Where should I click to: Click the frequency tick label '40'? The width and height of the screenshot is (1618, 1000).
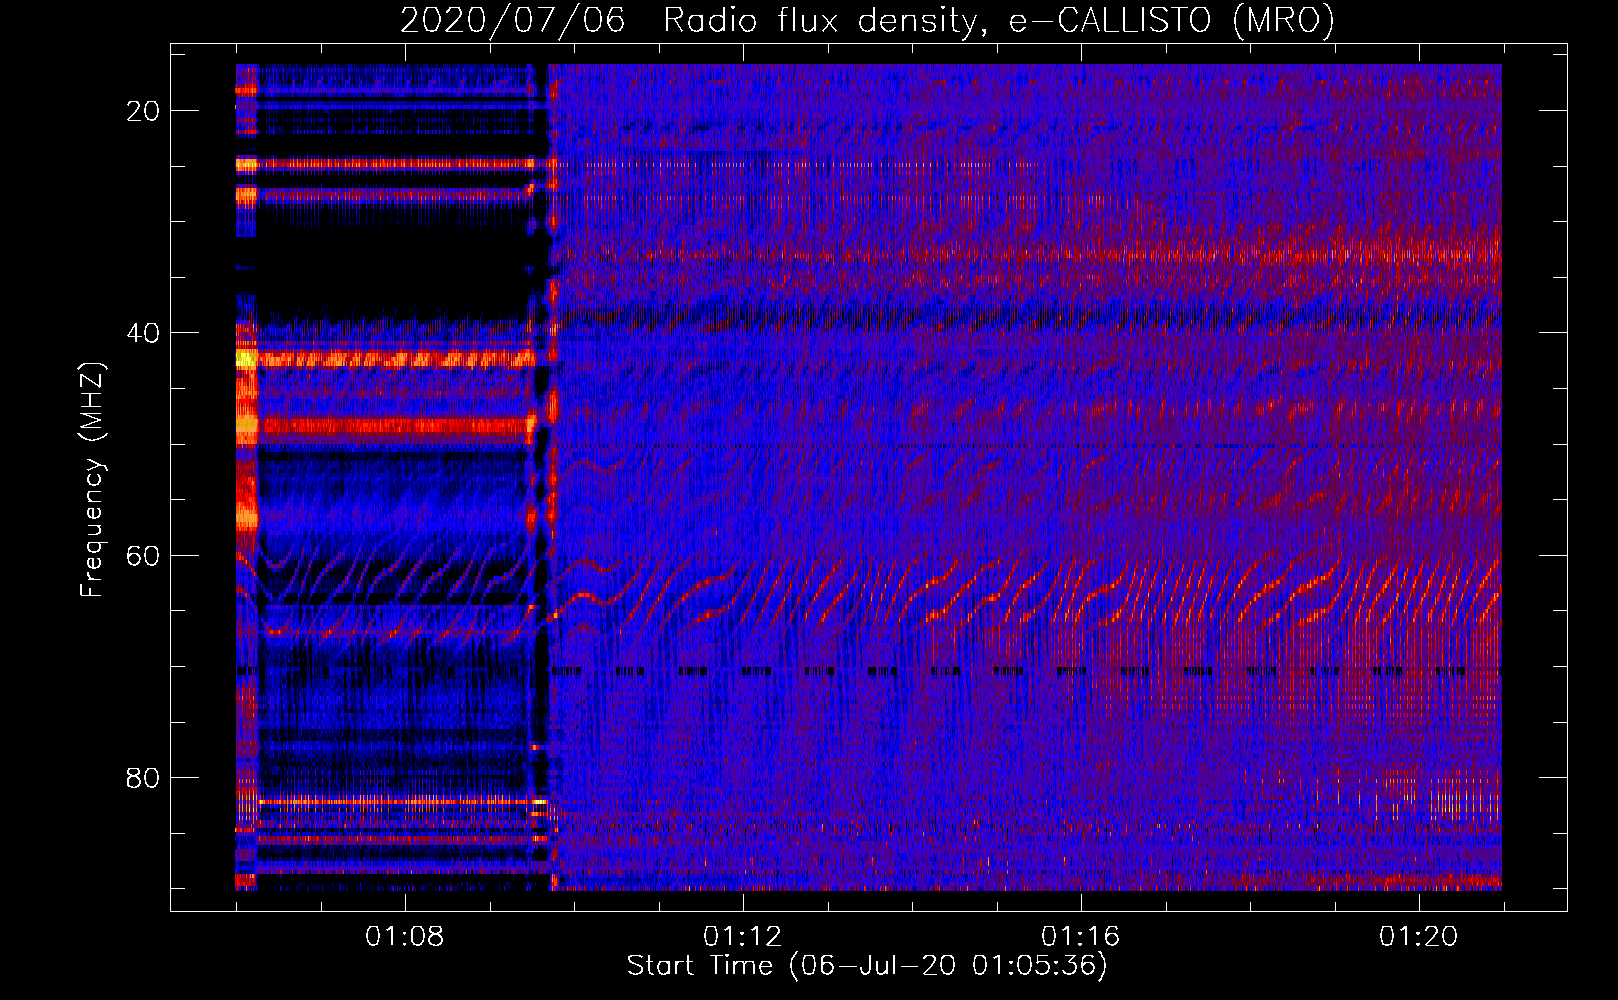coord(143,333)
